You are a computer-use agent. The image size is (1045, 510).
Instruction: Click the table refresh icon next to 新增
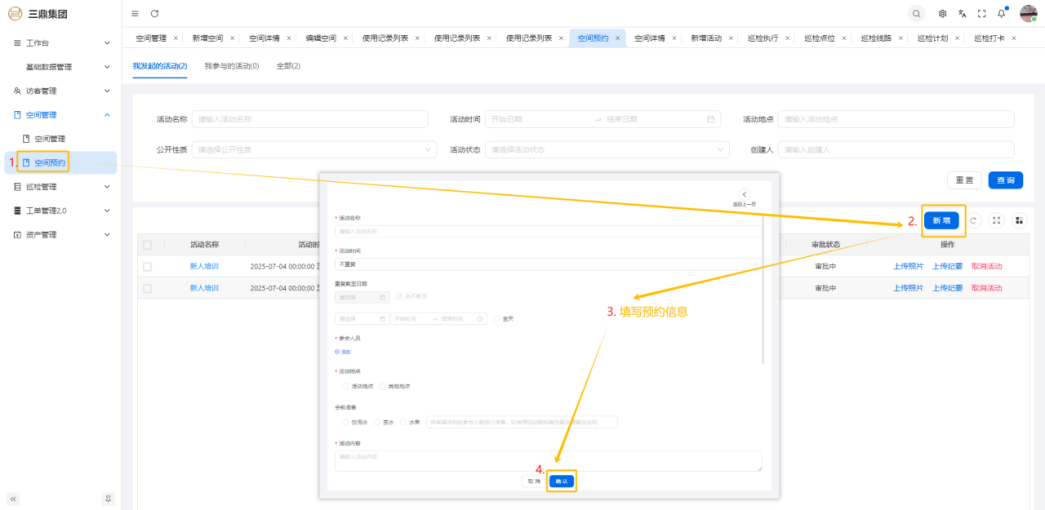(975, 220)
